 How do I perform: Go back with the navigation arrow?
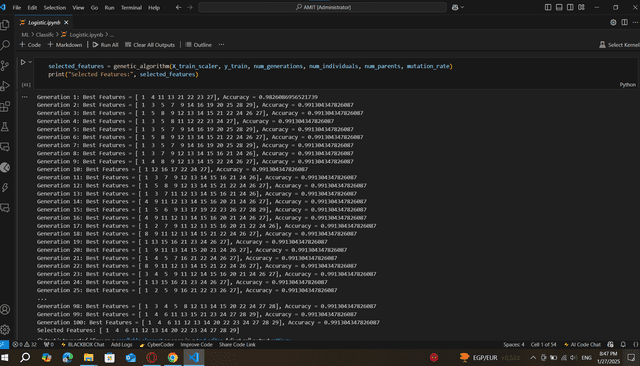click(x=178, y=7)
